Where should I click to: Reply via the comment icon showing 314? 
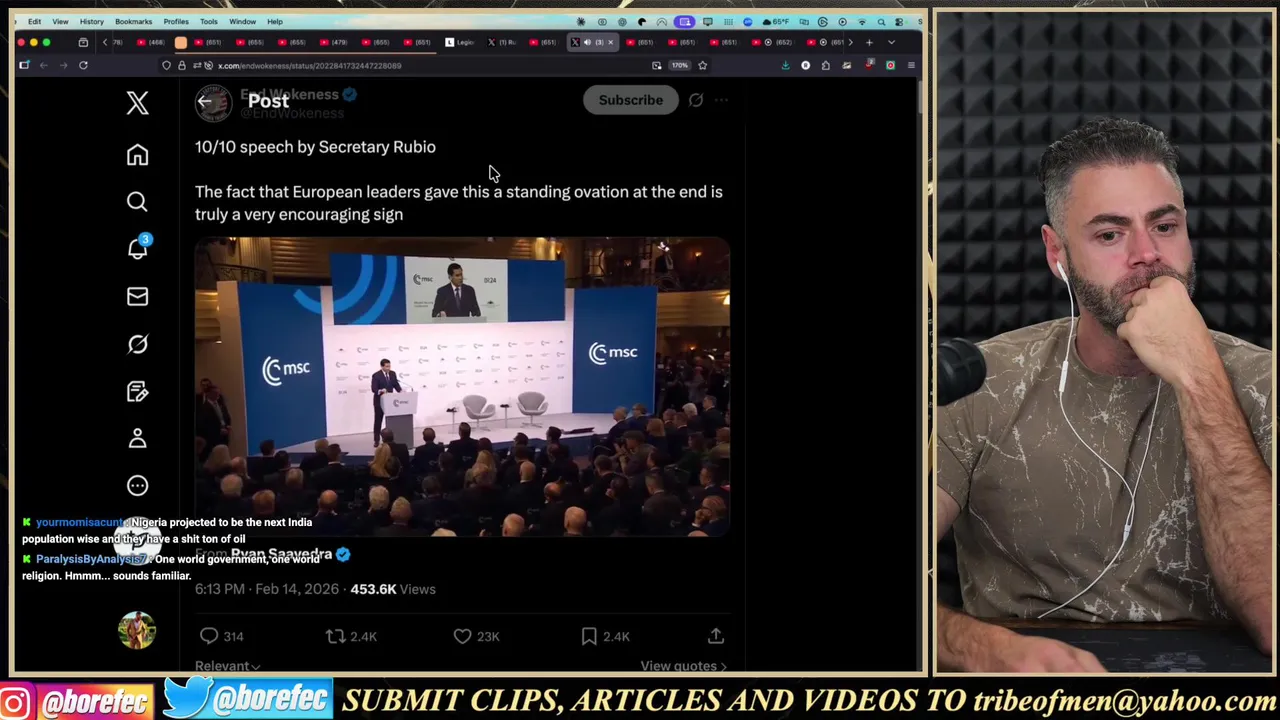tap(221, 636)
